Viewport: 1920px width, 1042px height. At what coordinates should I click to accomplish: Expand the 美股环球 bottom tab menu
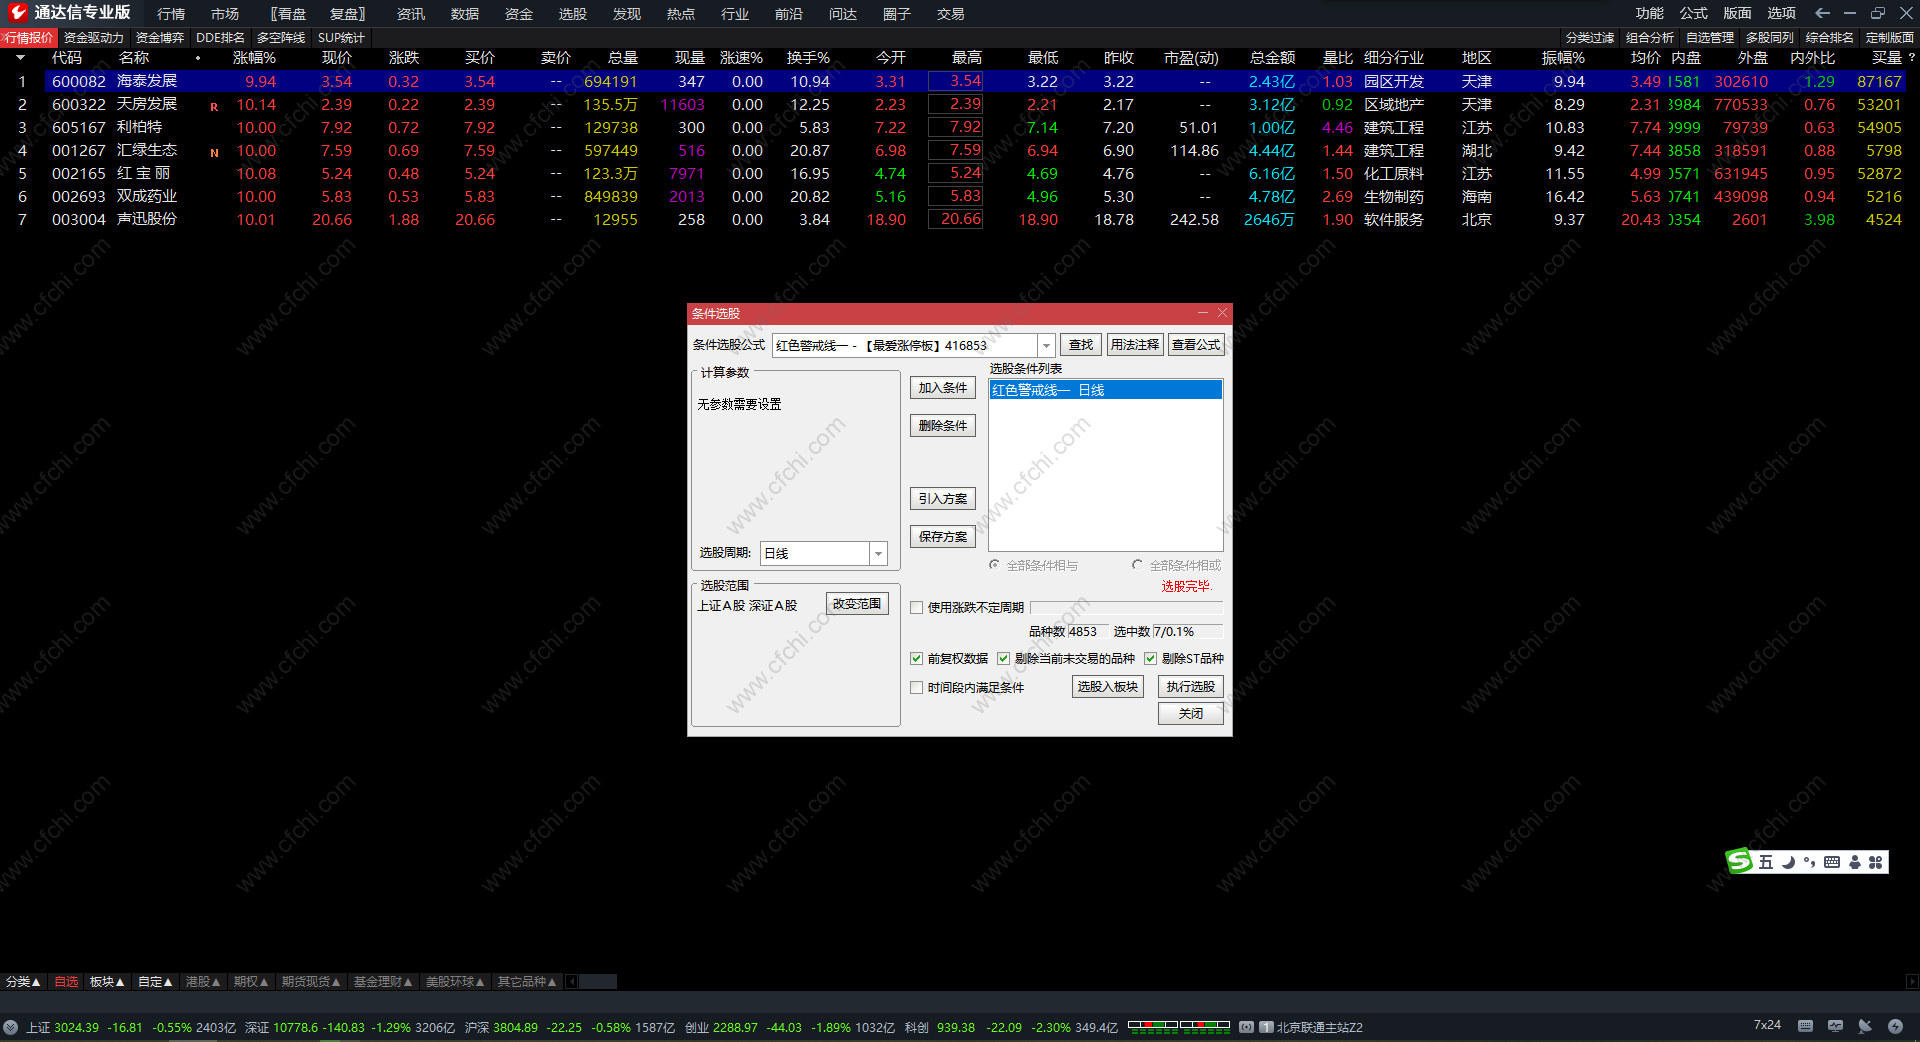click(455, 982)
